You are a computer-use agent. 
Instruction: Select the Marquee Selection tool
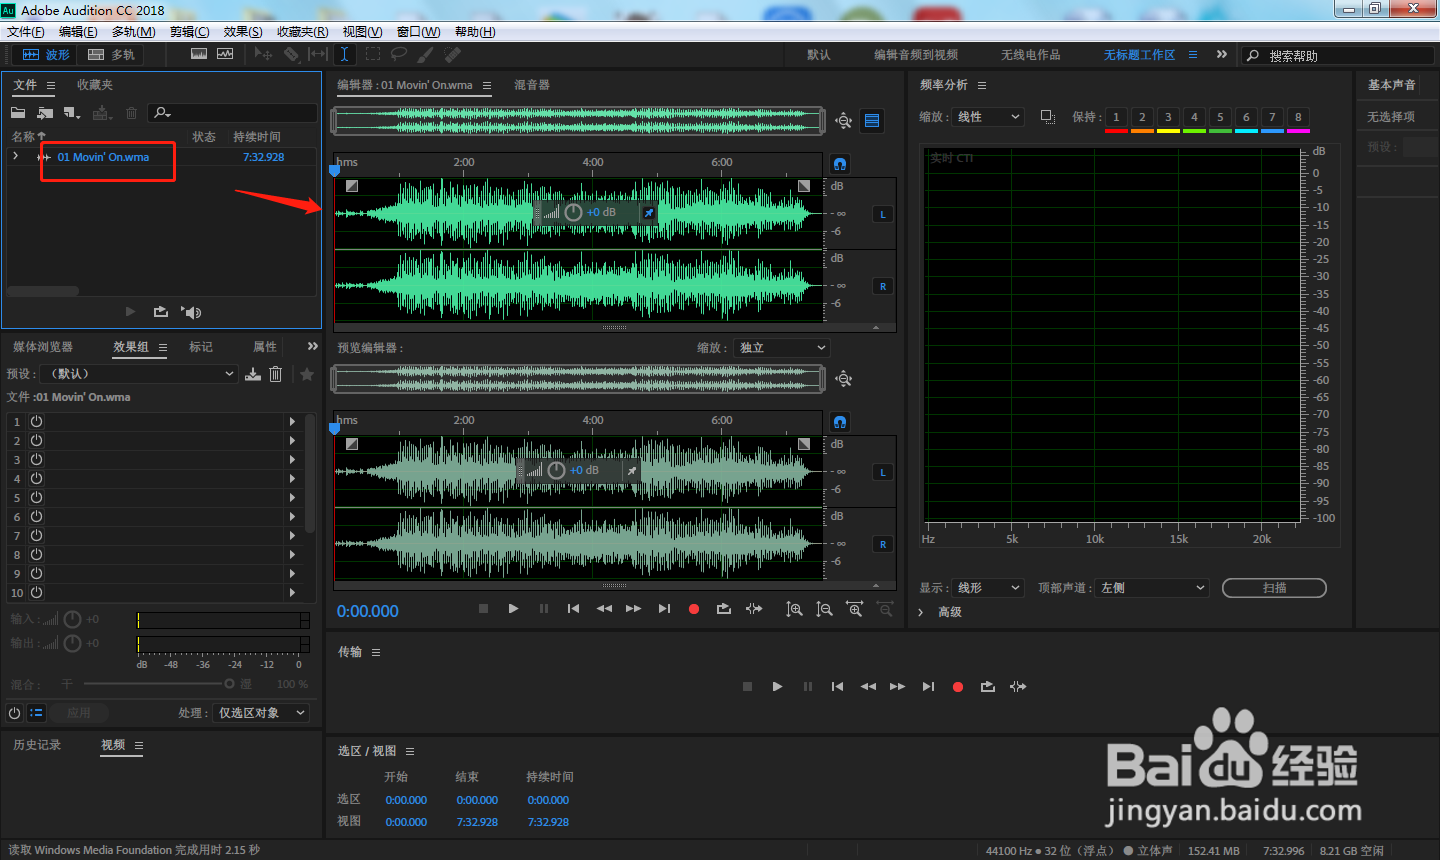pyautogui.click(x=372, y=54)
